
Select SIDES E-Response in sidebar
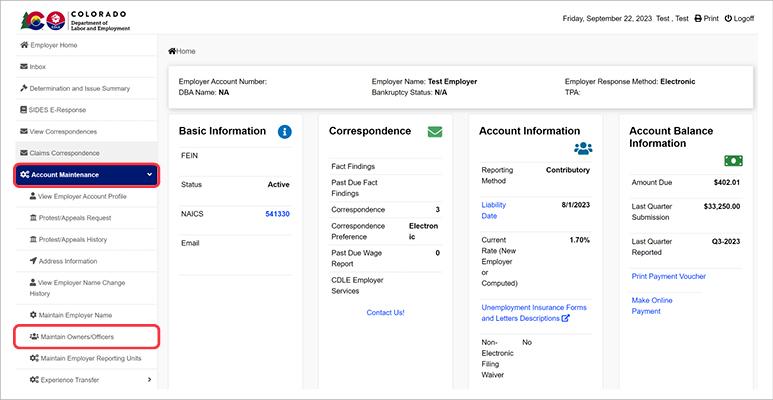pyautogui.click(x=64, y=109)
